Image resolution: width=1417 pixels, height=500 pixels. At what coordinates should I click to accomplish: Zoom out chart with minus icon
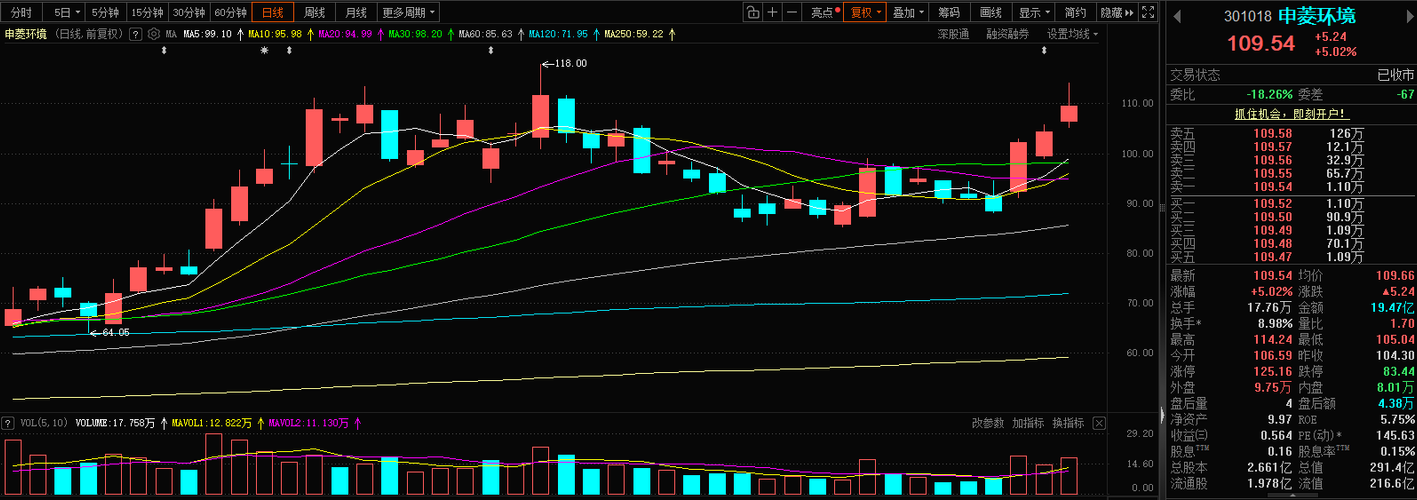[x=792, y=13]
